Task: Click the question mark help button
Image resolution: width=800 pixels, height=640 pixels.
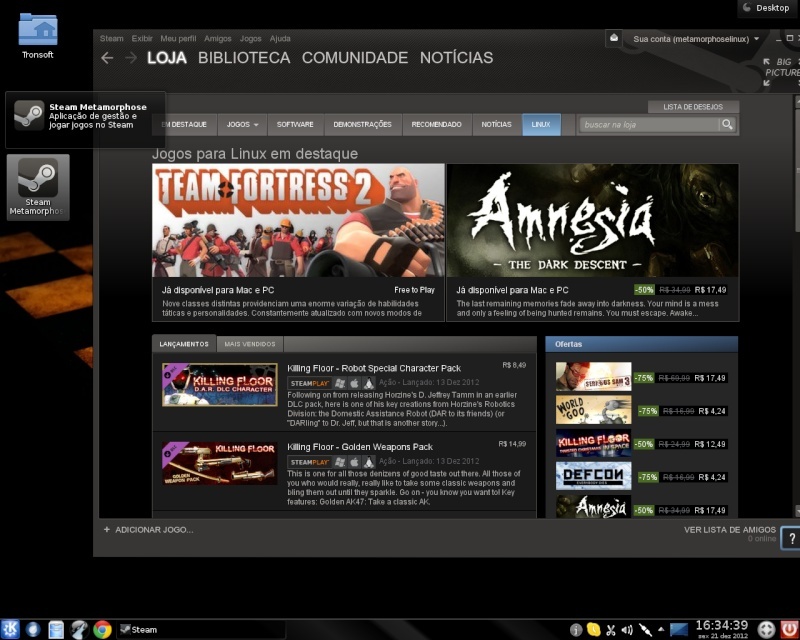Action: (791, 538)
